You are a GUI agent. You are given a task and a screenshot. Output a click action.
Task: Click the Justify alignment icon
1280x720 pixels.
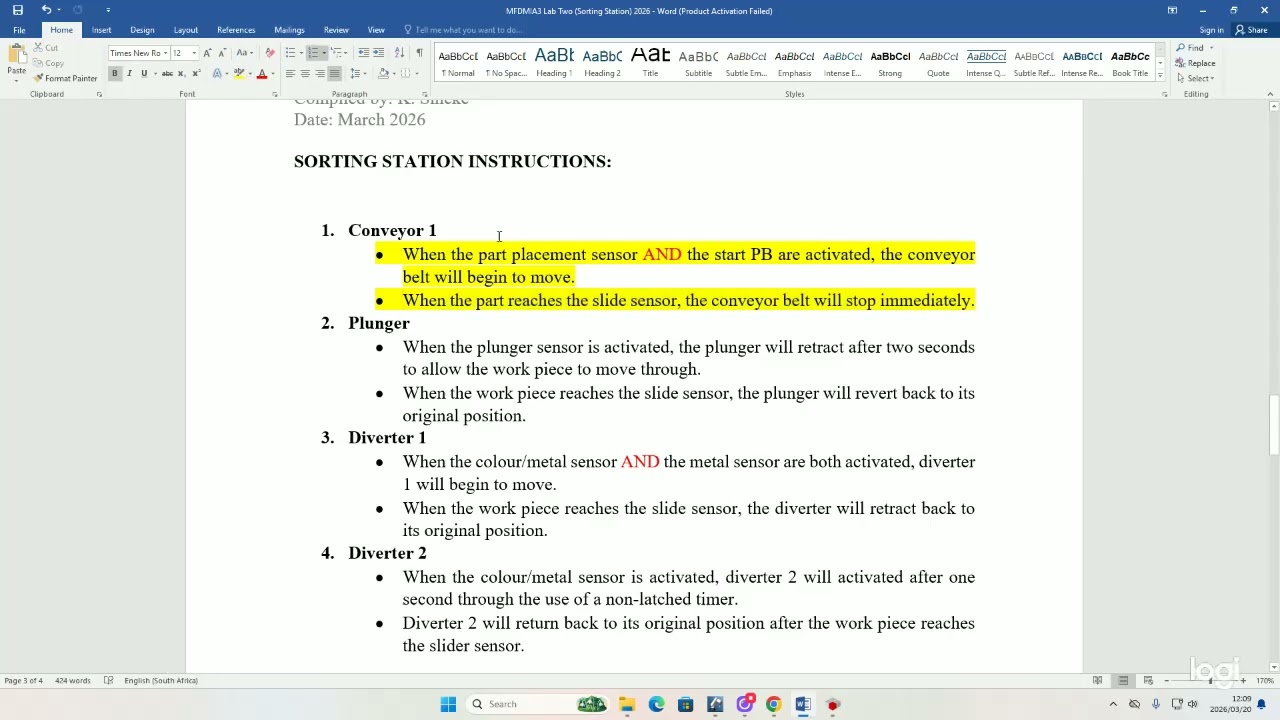pyautogui.click(x=335, y=74)
